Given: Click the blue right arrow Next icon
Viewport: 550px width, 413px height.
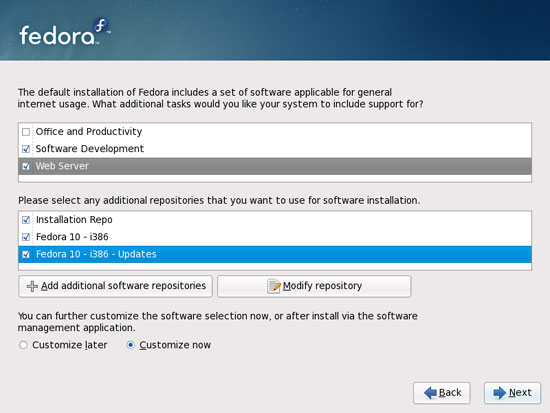Looking at the screenshot, I should pos(499,393).
